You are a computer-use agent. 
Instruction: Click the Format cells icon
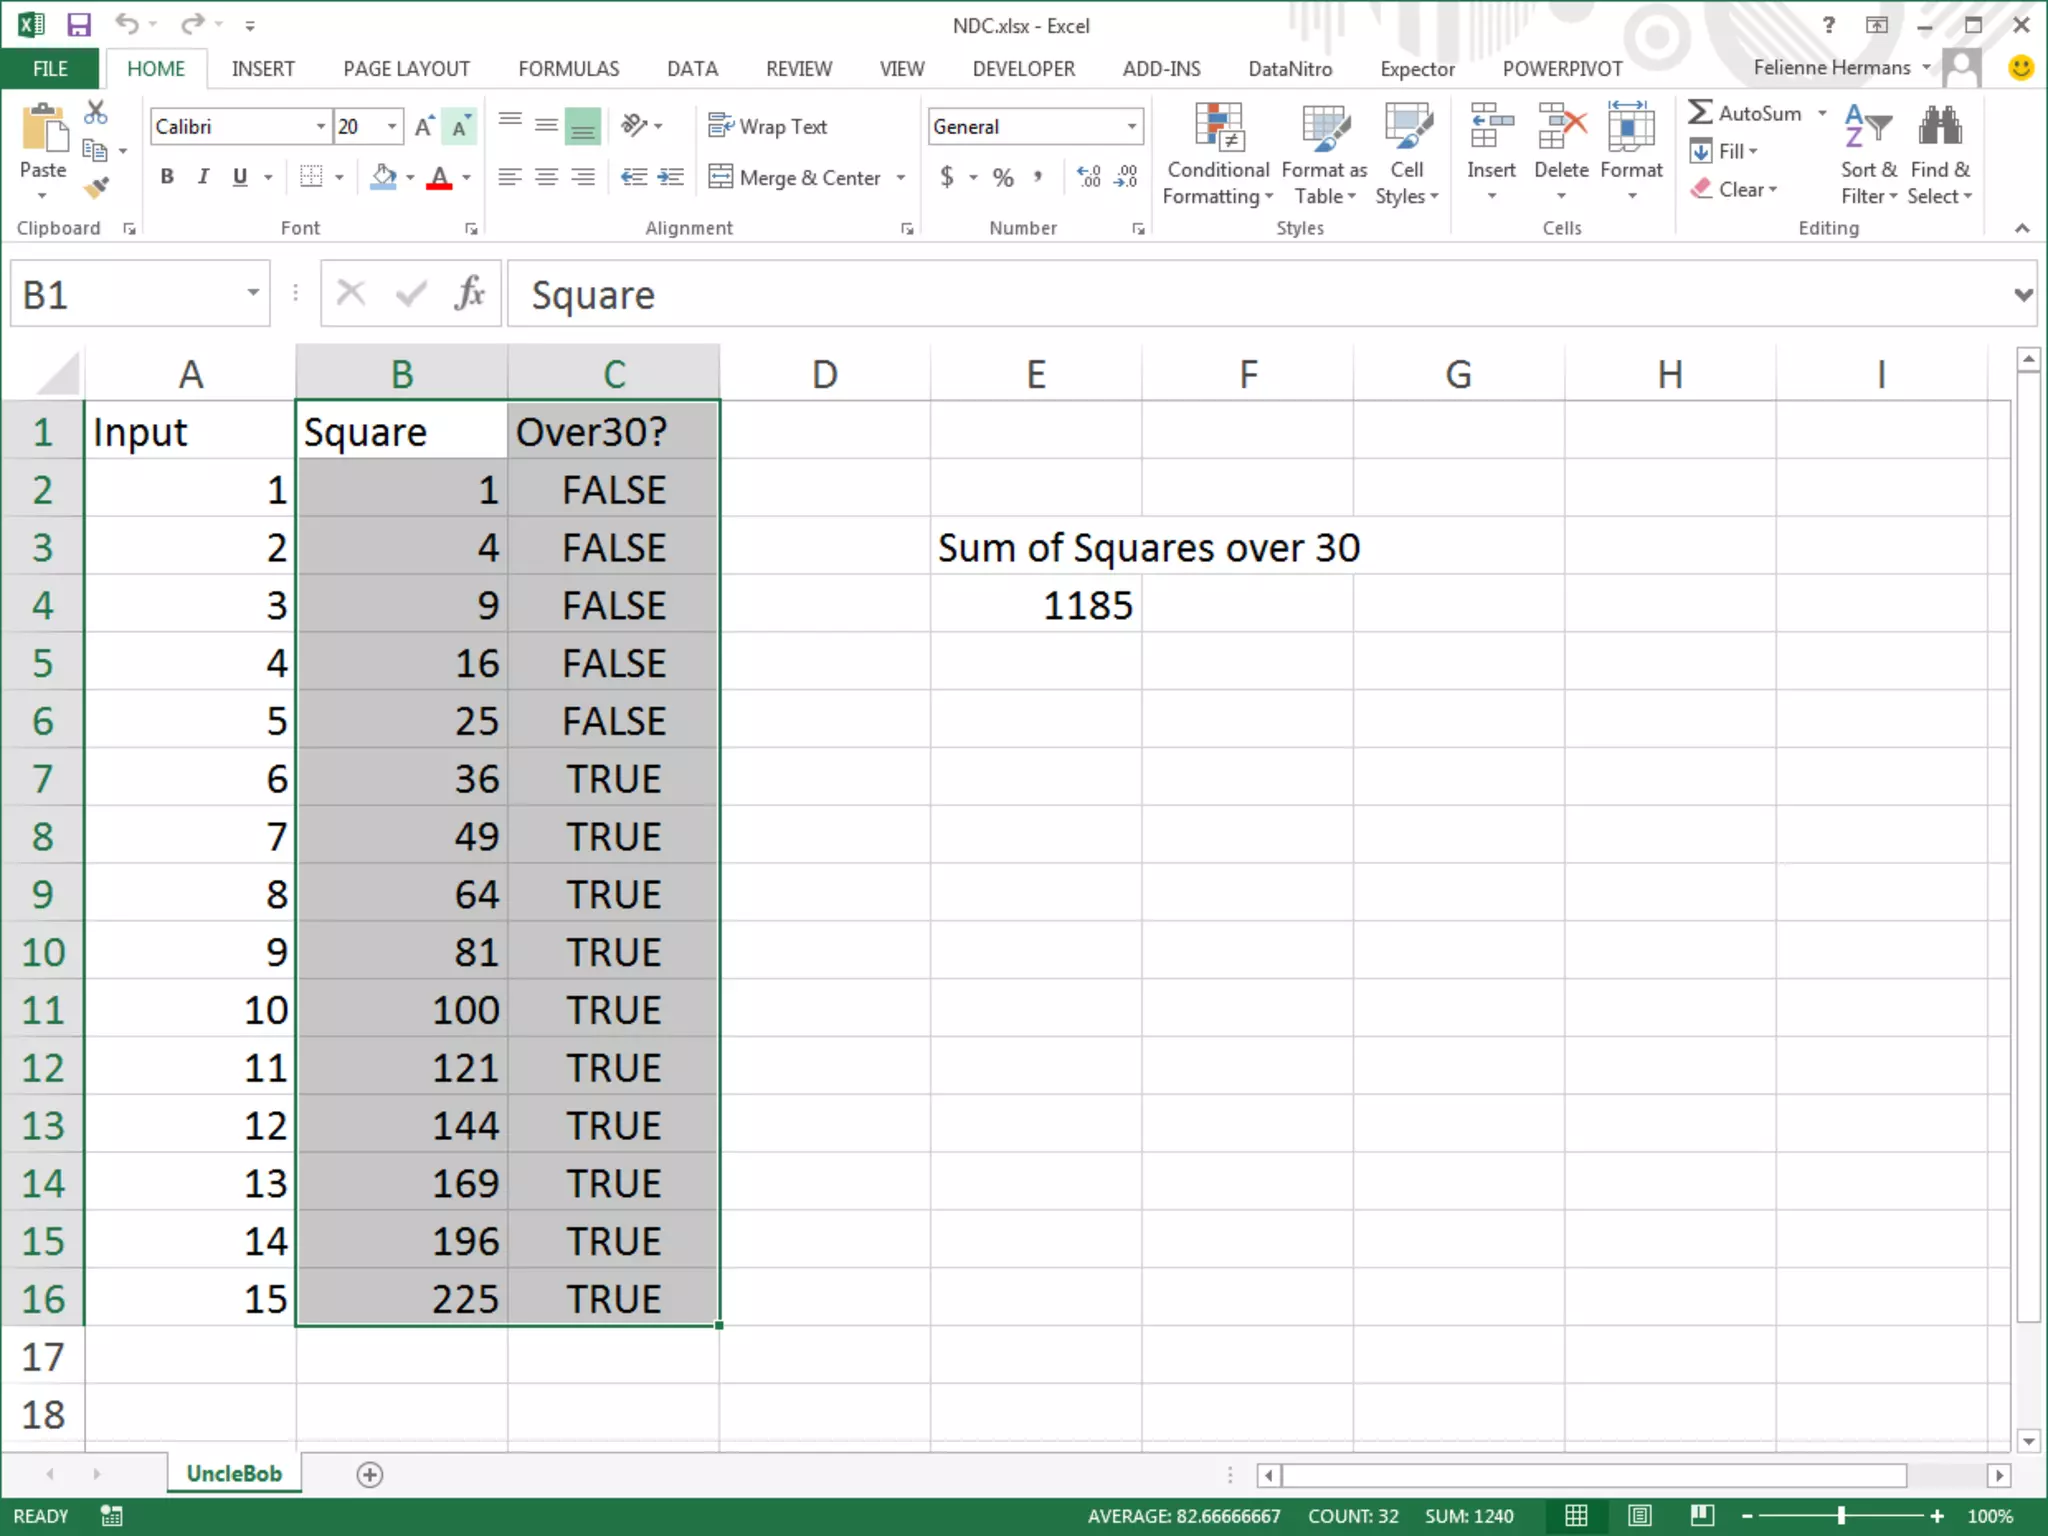coord(1631,127)
